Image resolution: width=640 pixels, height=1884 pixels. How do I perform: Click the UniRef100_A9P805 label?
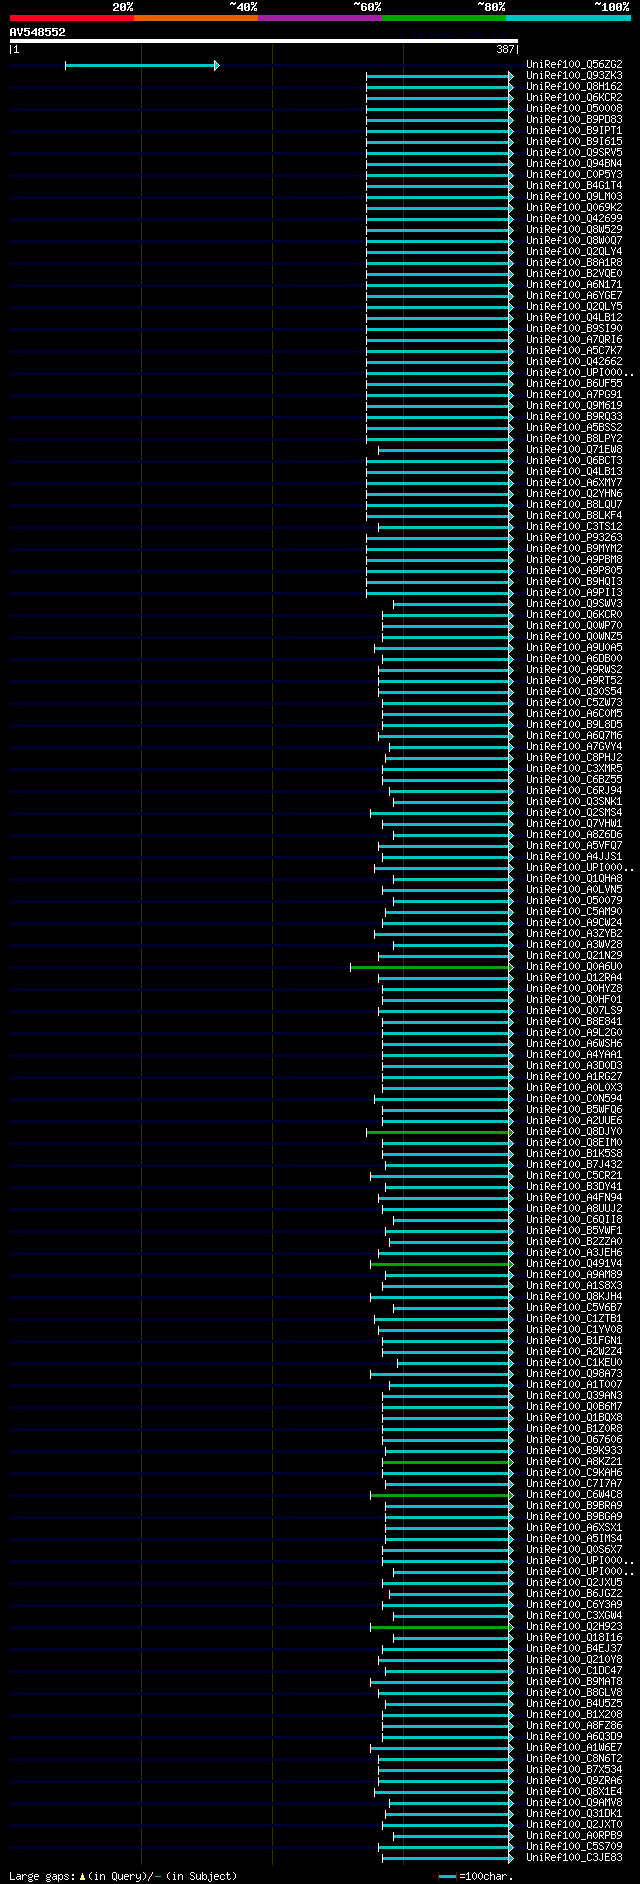pos(574,571)
